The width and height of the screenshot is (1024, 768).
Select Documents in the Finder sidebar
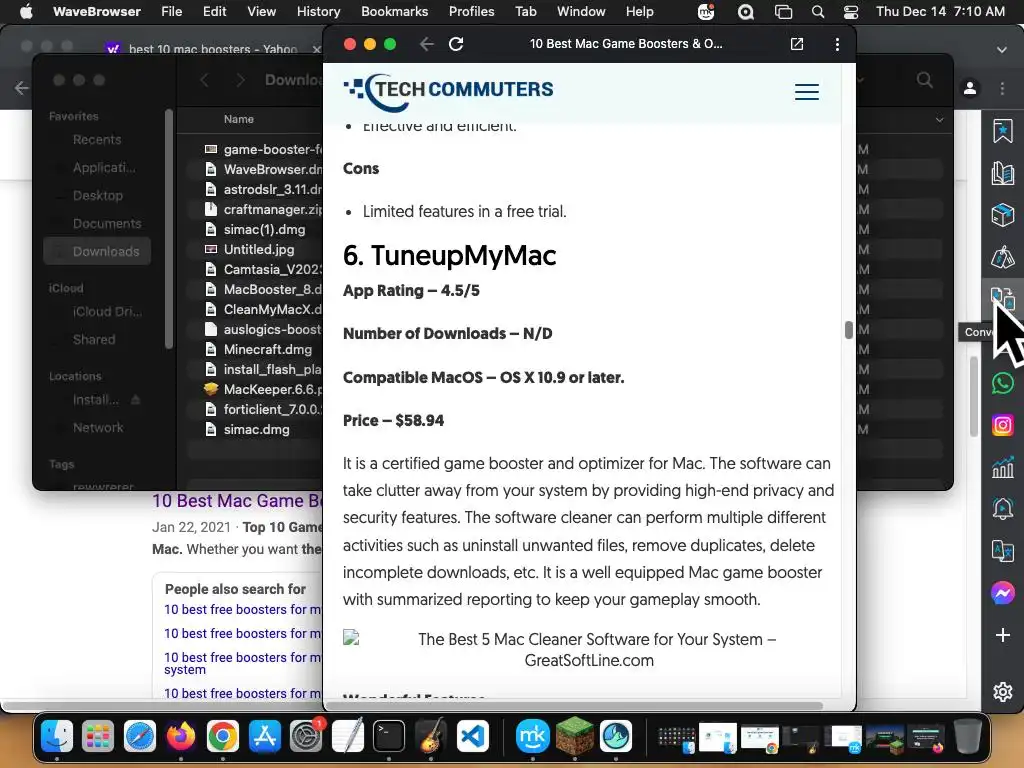106,223
